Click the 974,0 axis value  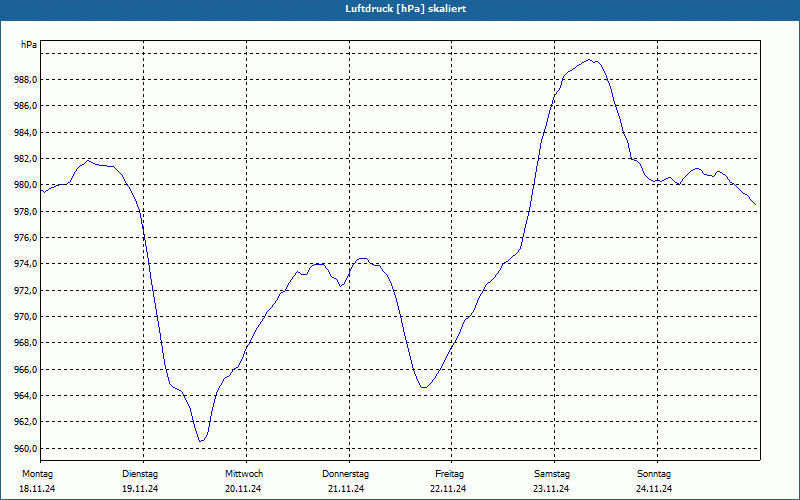tap(26, 264)
